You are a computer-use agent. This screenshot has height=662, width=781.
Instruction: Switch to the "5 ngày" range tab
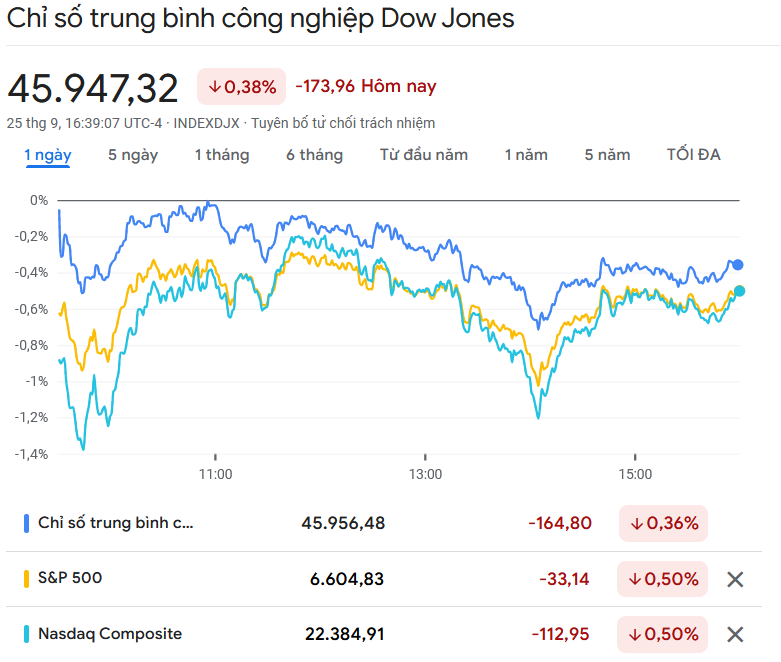pyautogui.click(x=133, y=155)
